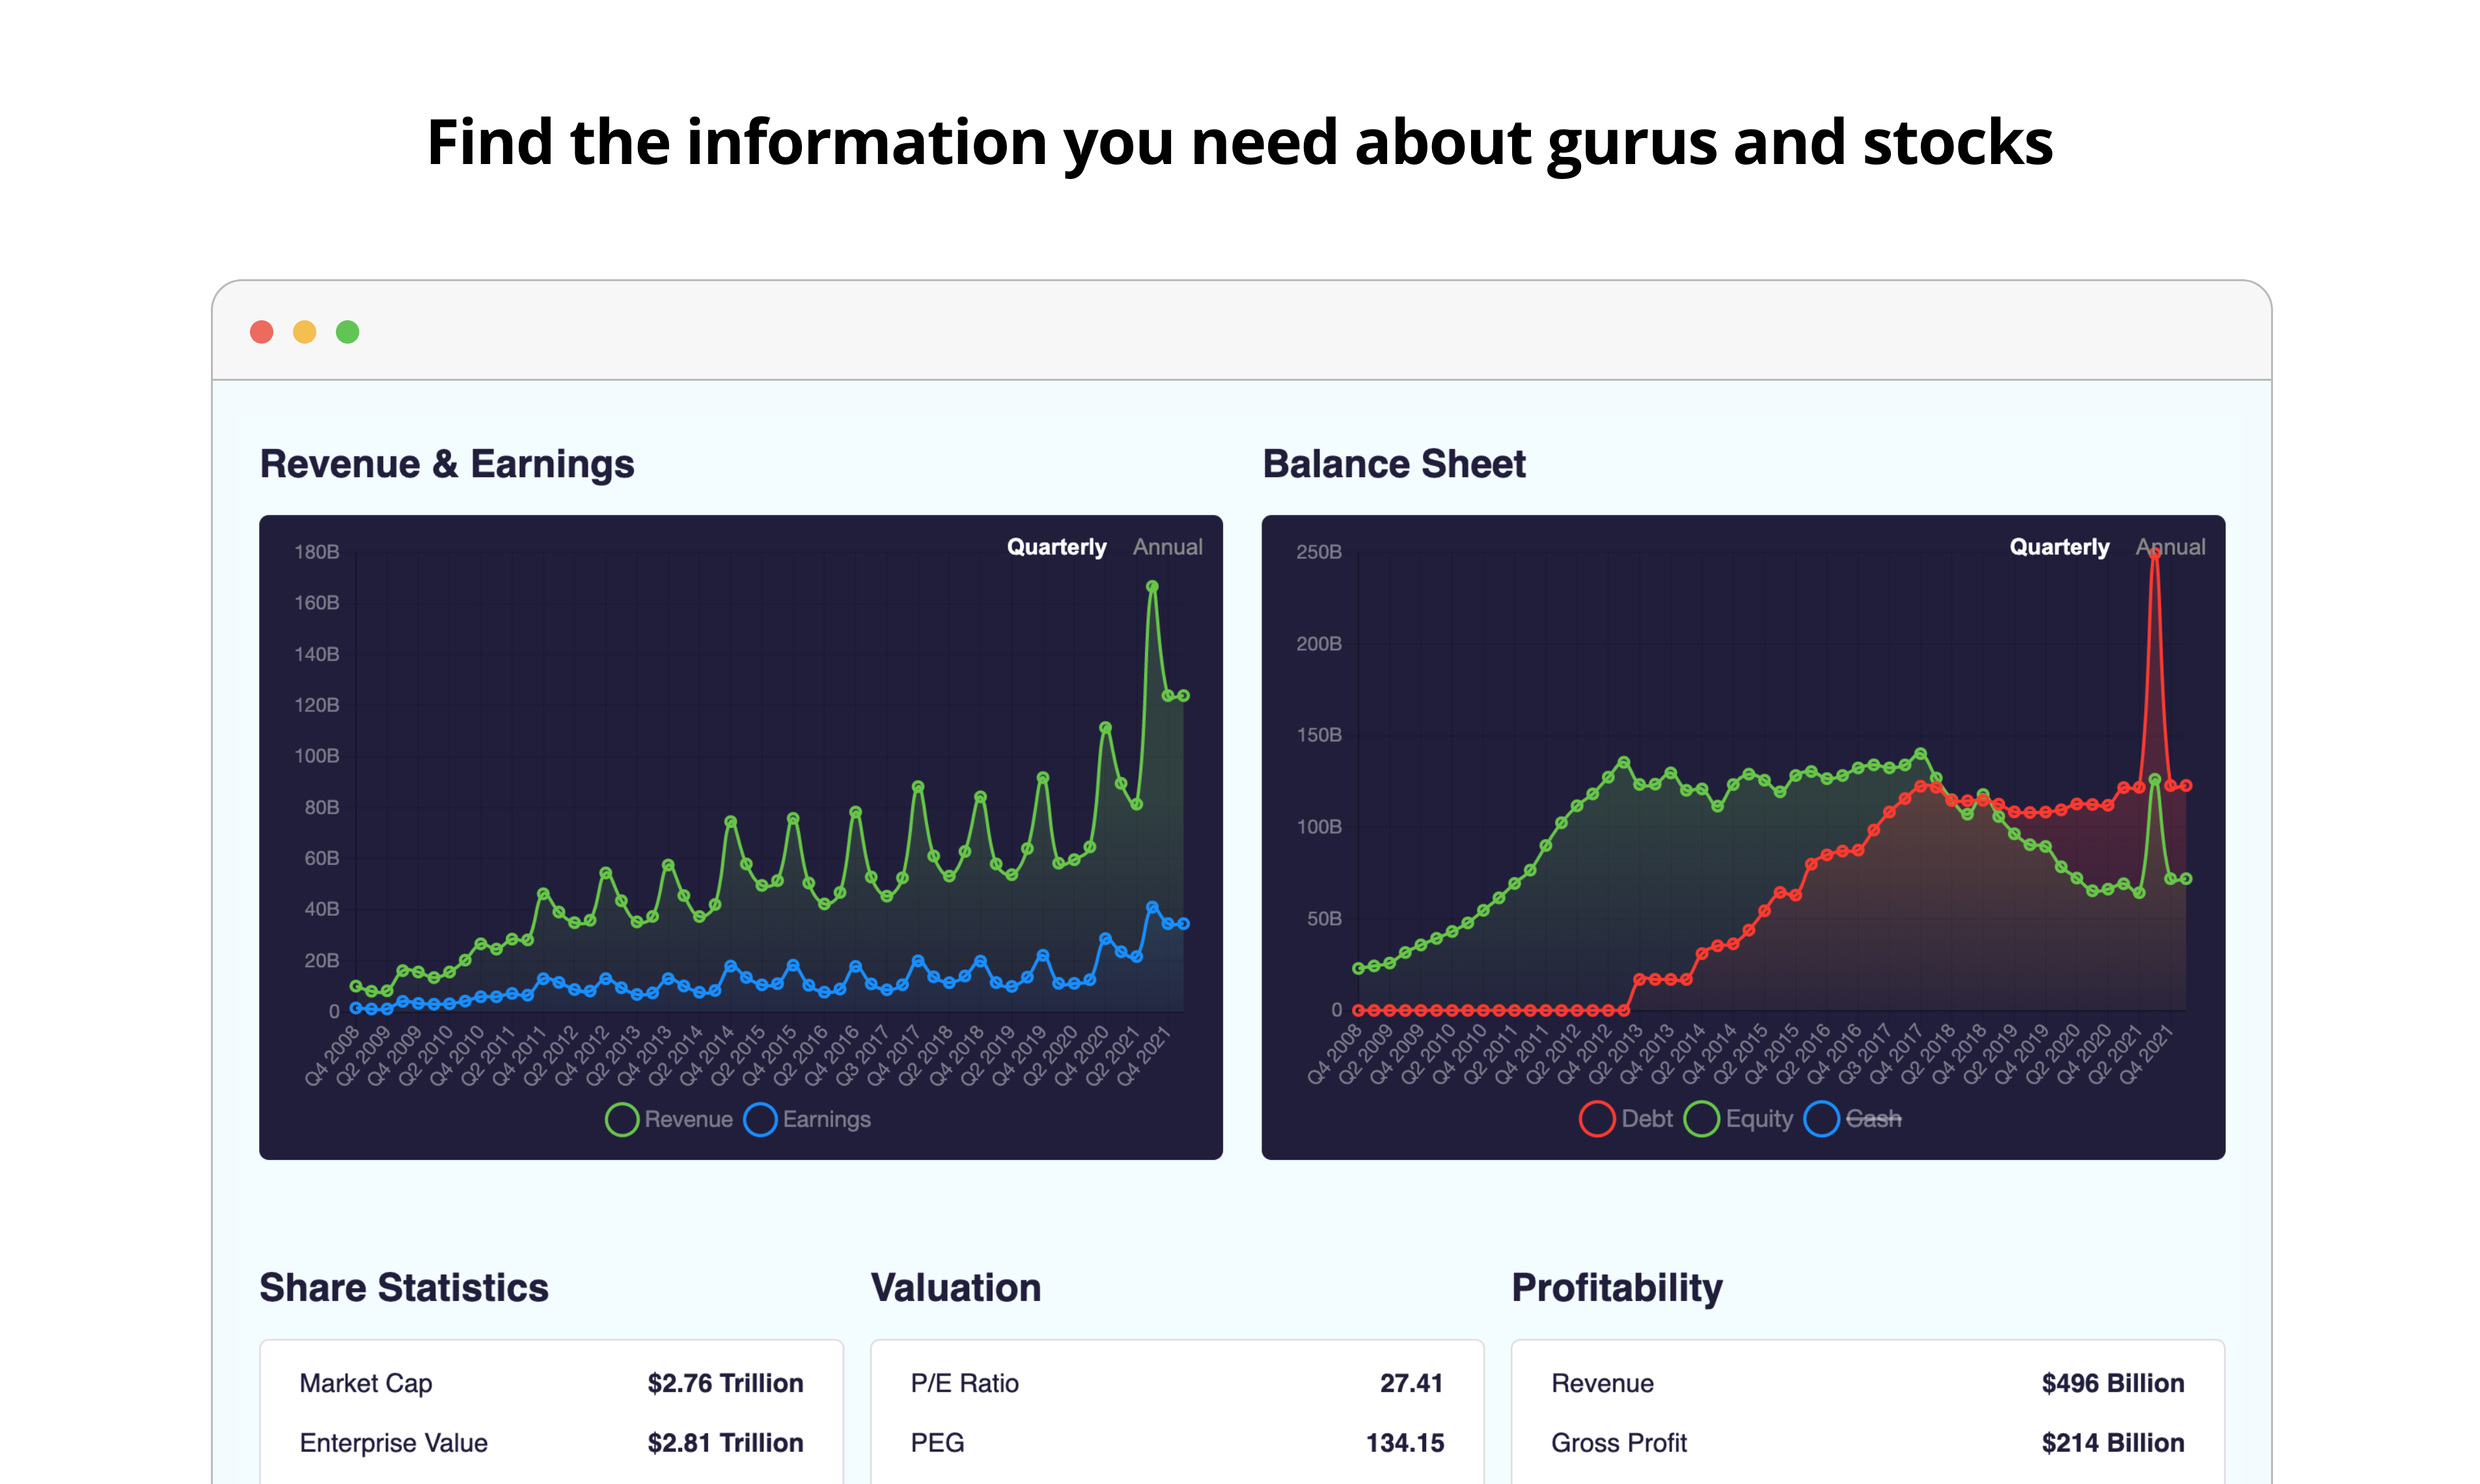Viewport: 2480px width, 1484px height.
Task: Click the P/E Ratio row label
Action: [964, 1383]
